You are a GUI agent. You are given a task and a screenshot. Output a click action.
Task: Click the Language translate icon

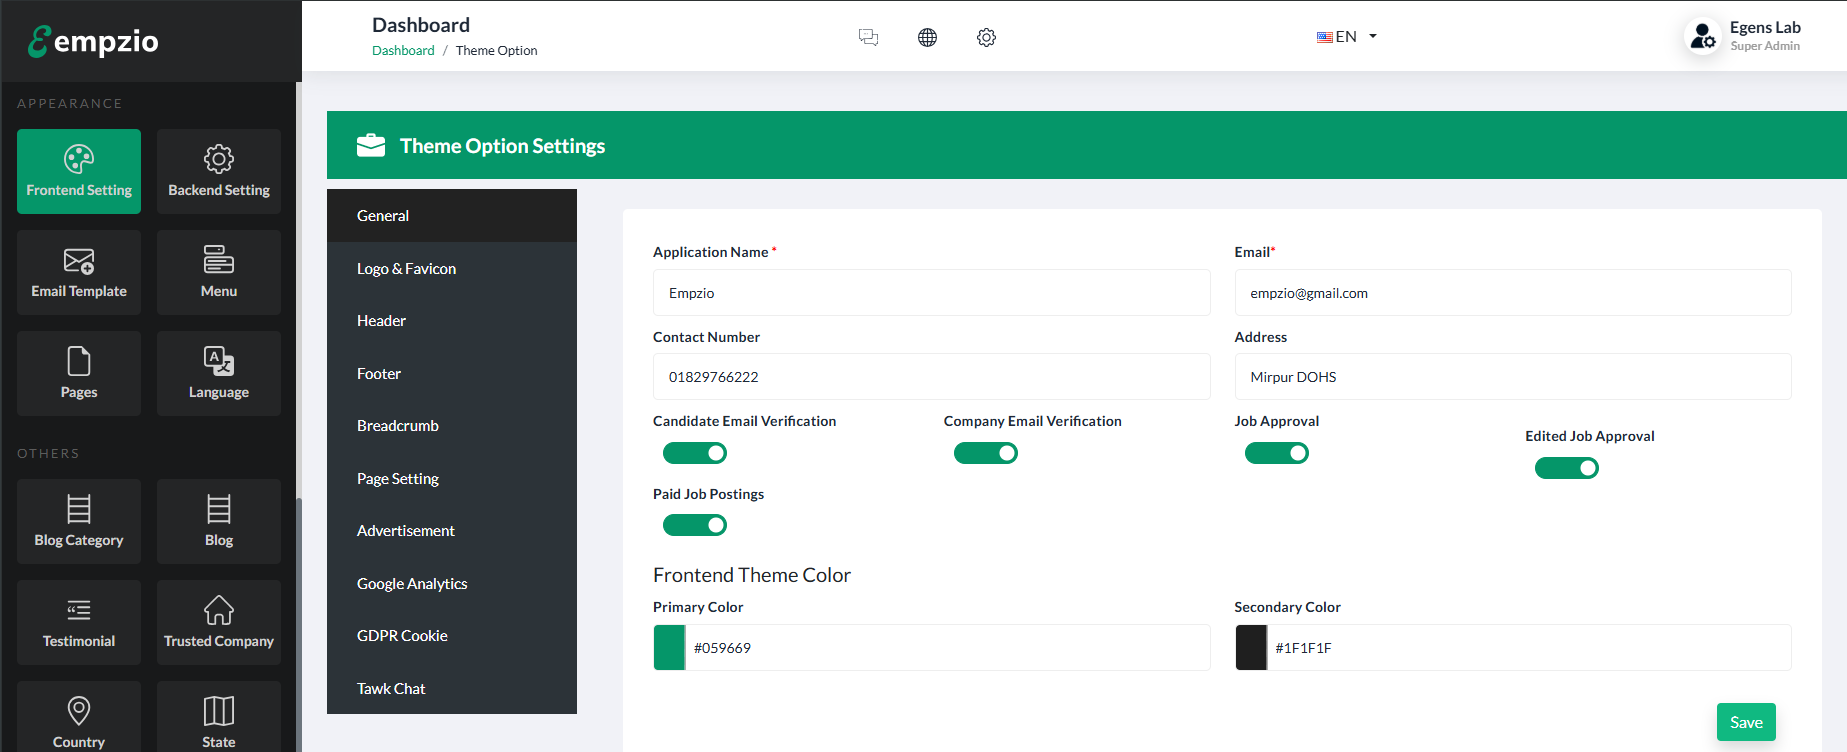click(x=219, y=361)
